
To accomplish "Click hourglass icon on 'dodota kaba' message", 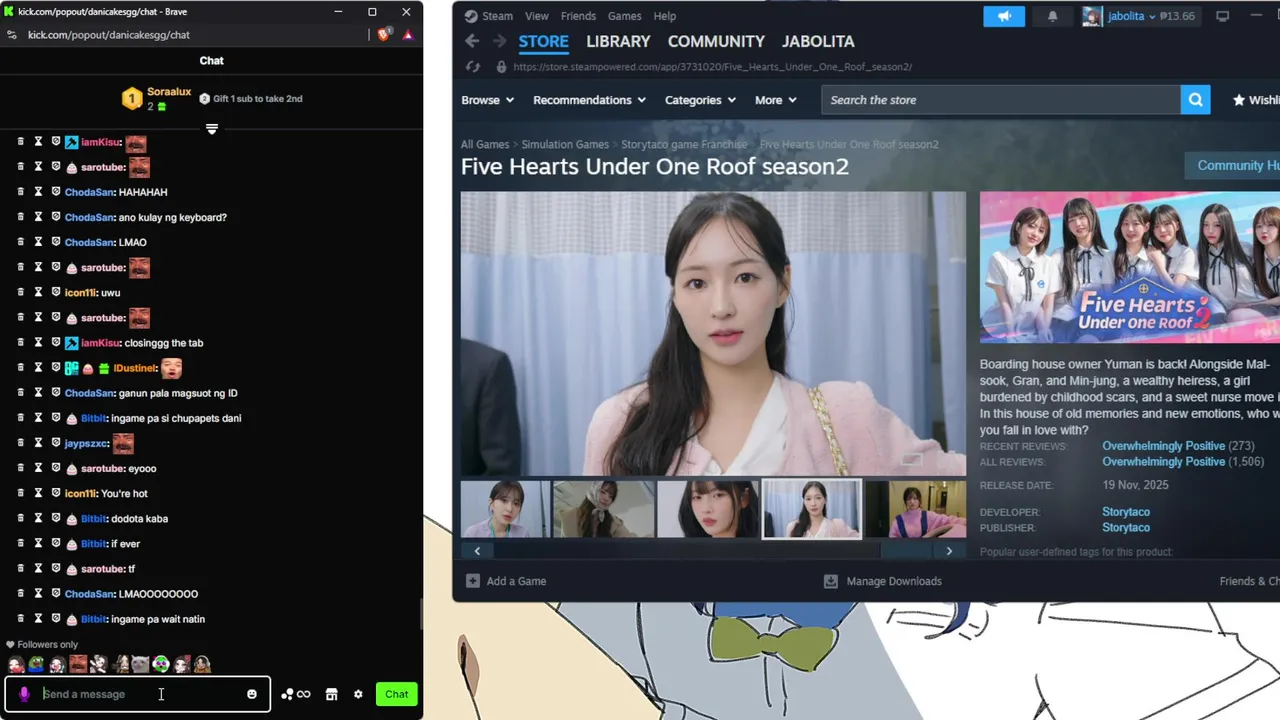I will point(38,518).
